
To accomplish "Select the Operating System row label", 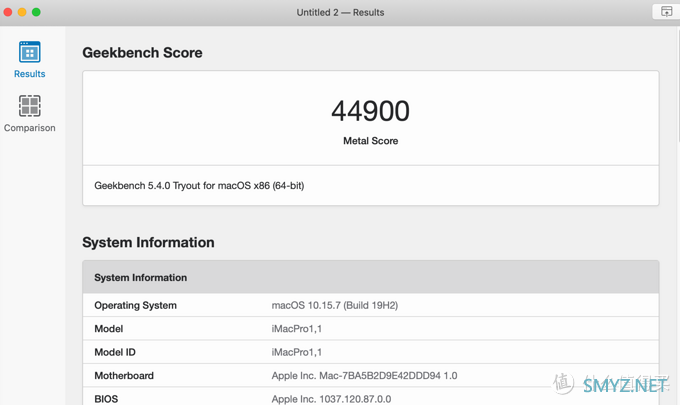I will 135,305.
